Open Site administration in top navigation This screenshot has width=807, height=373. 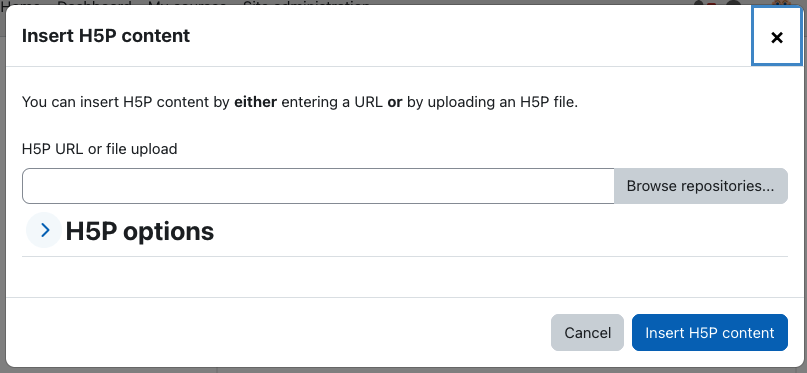(306, 3)
